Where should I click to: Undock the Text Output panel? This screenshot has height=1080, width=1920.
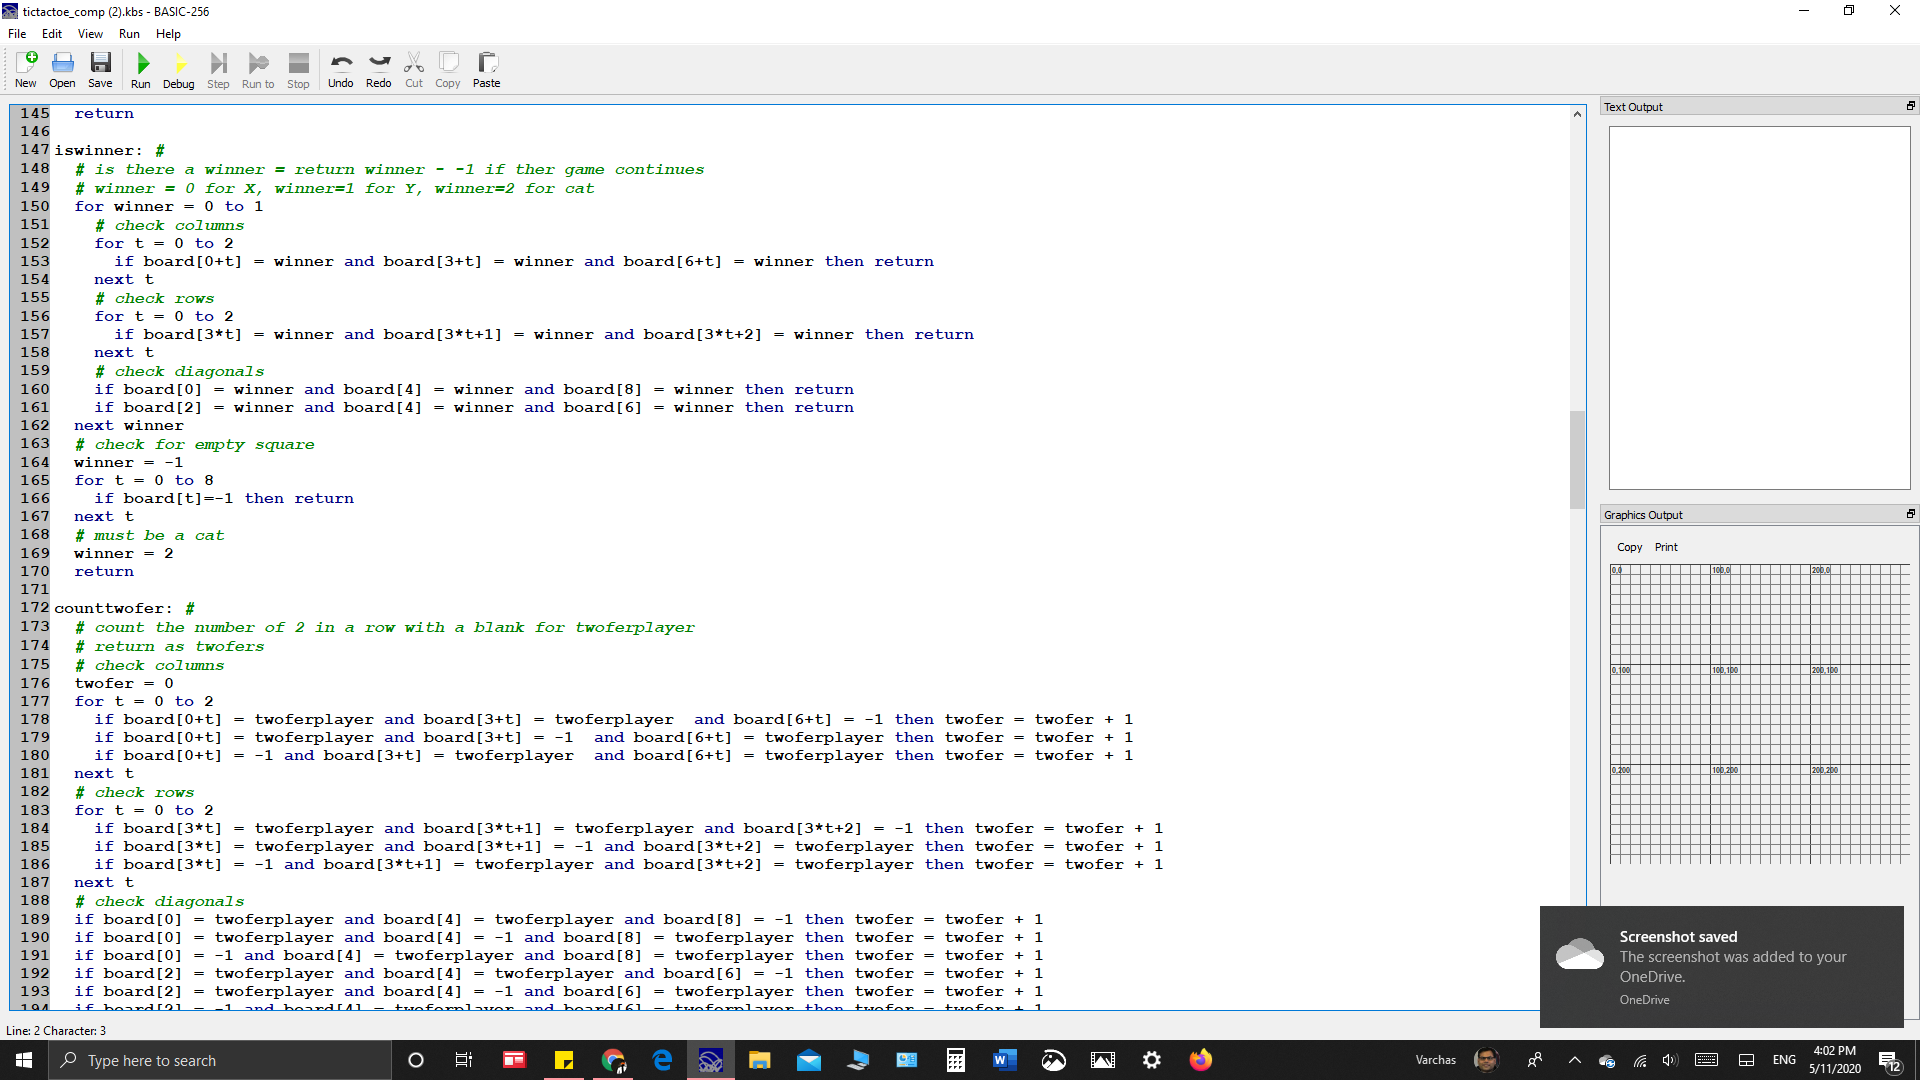click(x=1910, y=106)
